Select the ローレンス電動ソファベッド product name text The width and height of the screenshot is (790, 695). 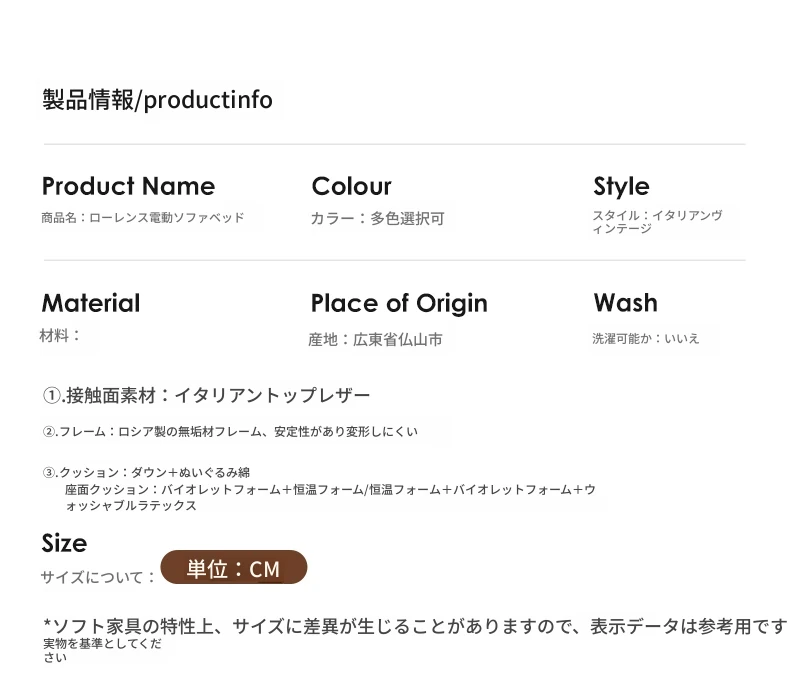(x=167, y=218)
